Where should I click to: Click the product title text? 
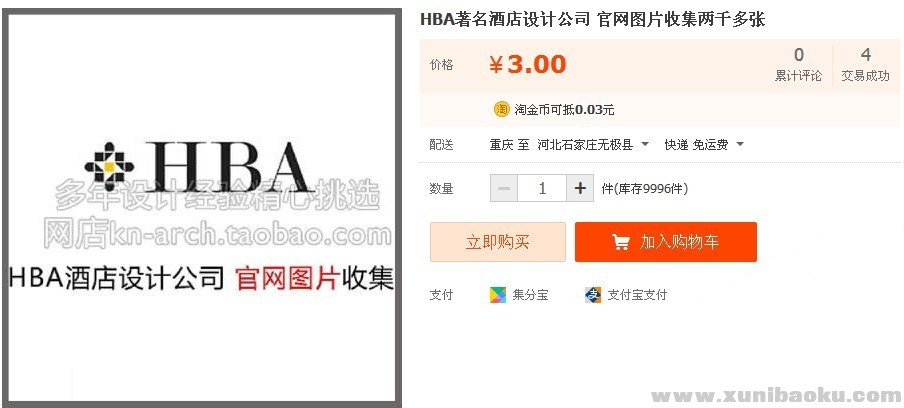592,20
